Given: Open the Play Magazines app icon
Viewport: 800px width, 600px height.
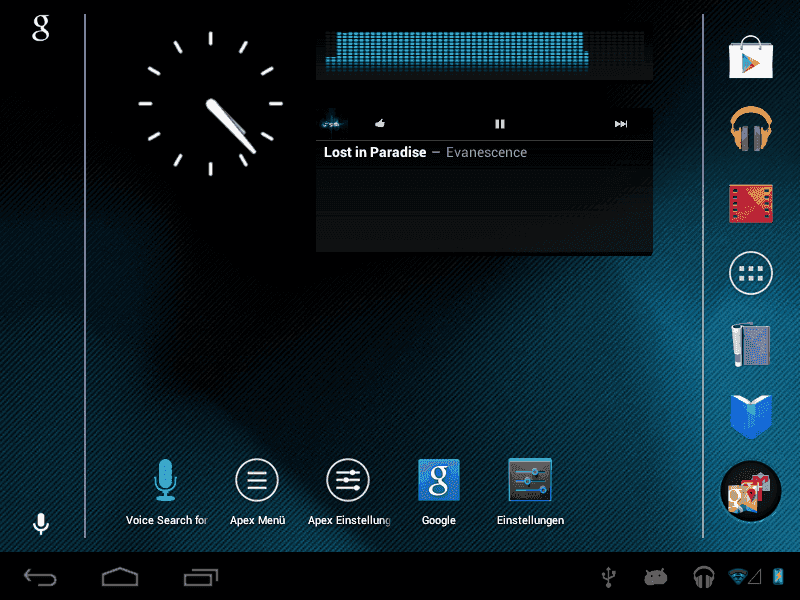Looking at the screenshot, I should [751, 344].
